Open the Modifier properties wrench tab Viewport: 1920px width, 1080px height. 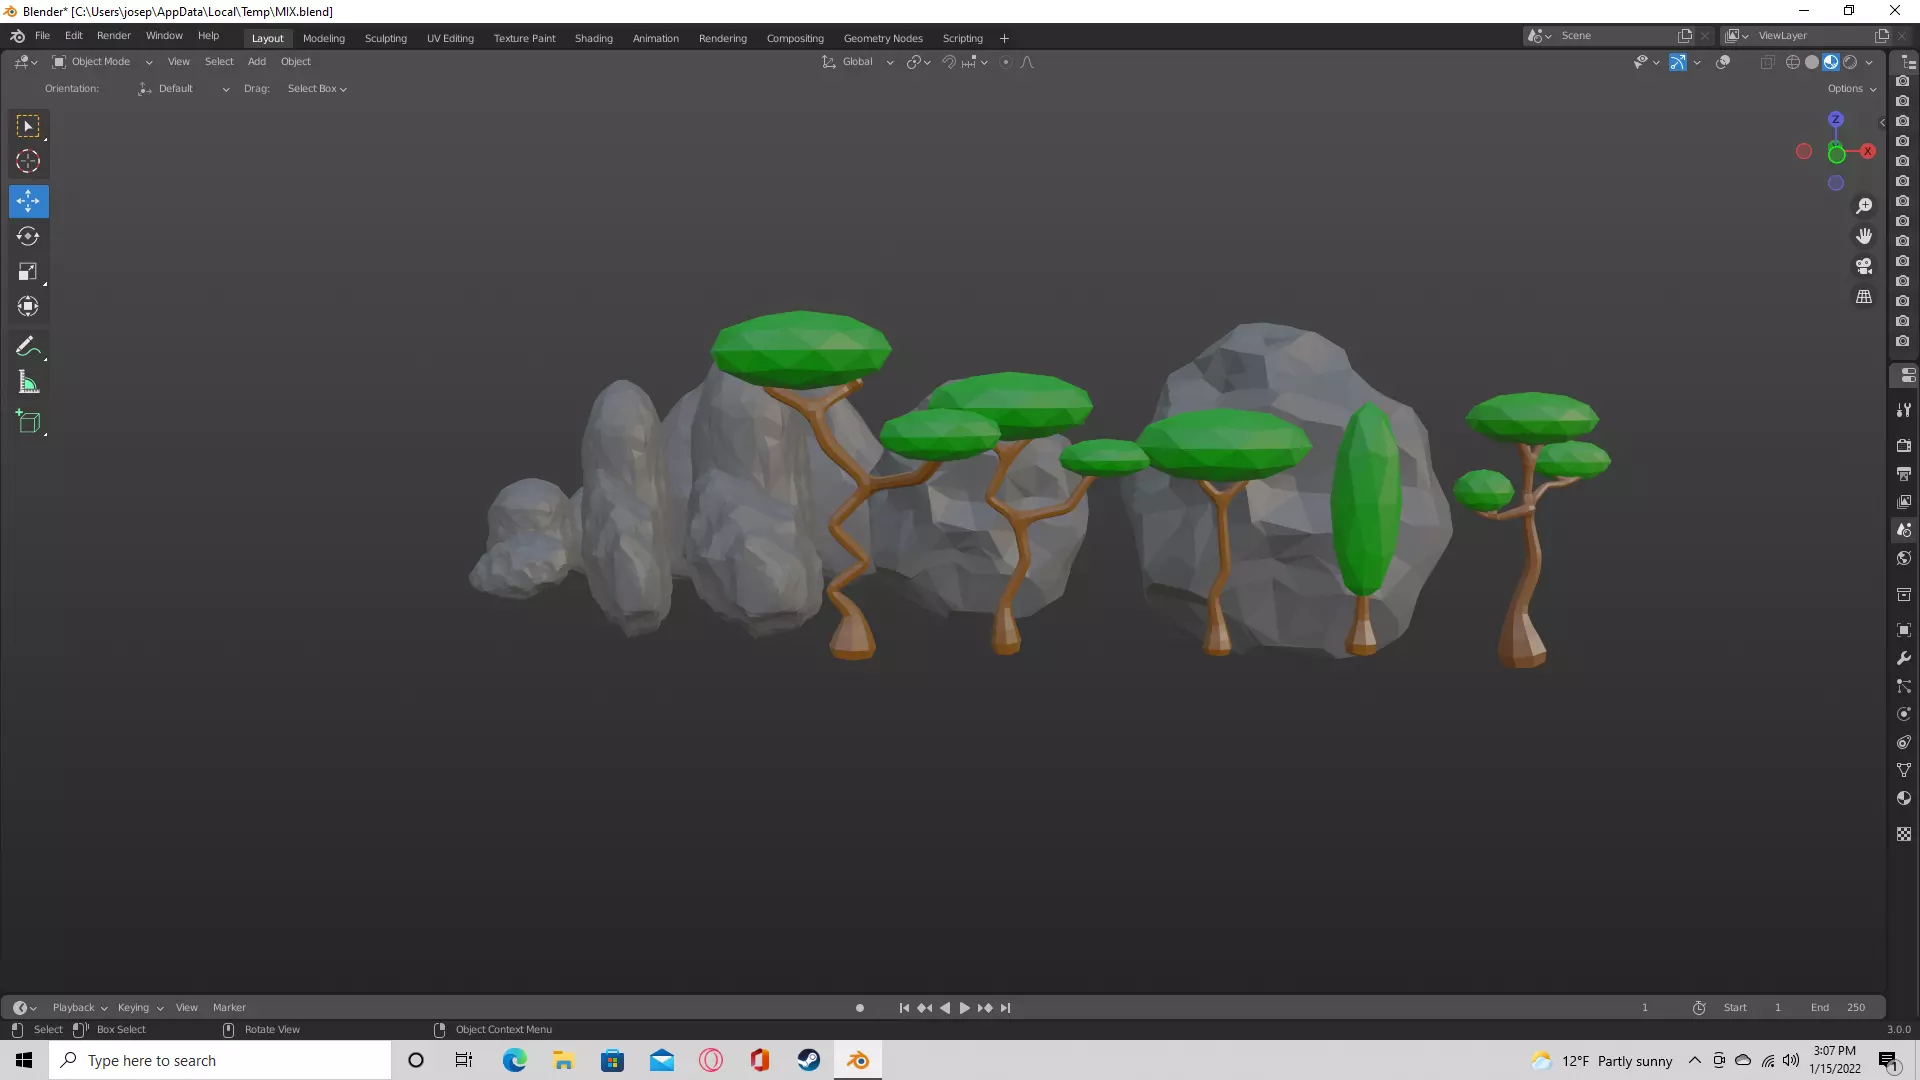point(1904,658)
